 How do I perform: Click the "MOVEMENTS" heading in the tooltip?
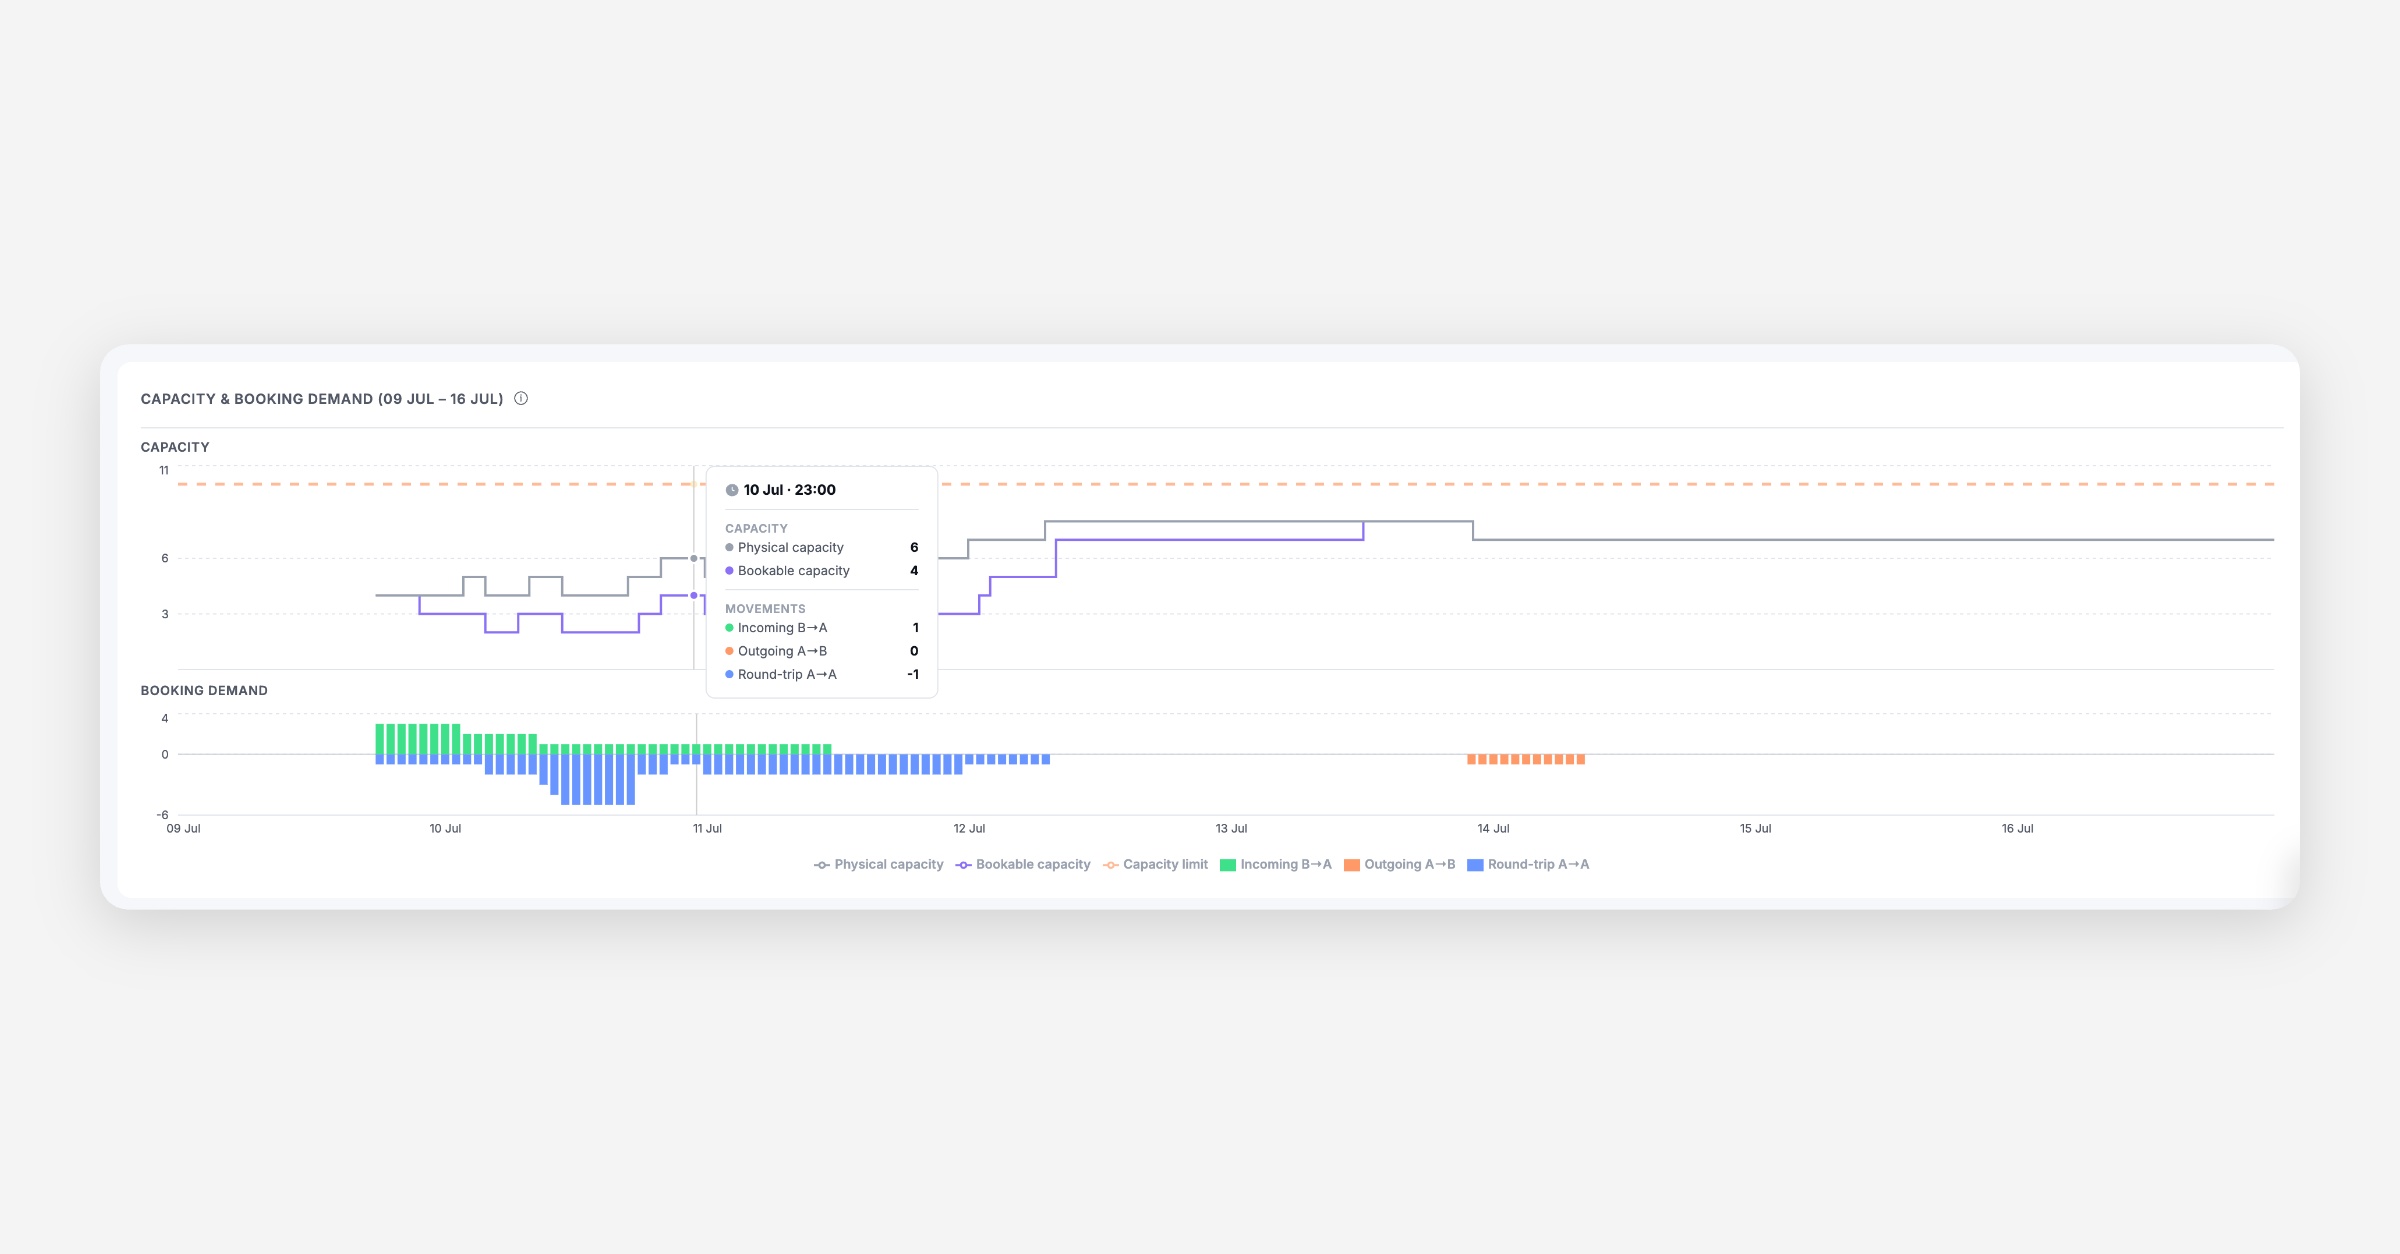[x=765, y=608]
